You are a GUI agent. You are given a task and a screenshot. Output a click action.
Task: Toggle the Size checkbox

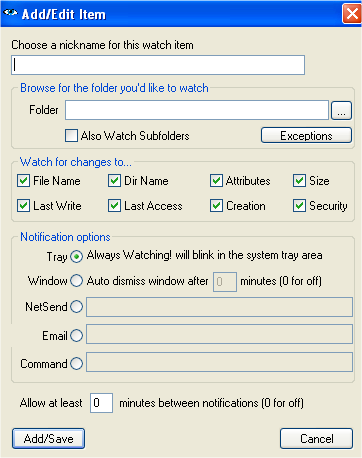click(x=299, y=181)
